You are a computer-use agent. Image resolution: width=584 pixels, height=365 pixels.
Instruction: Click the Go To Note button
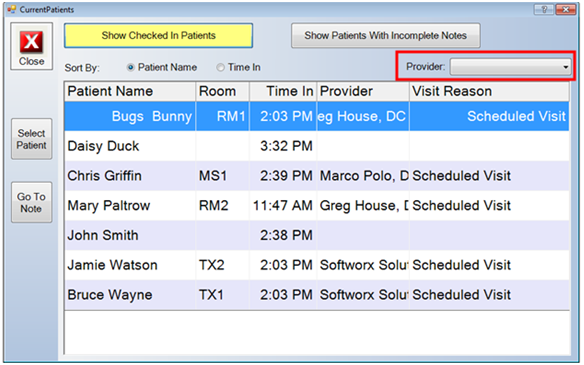(32, 202)
